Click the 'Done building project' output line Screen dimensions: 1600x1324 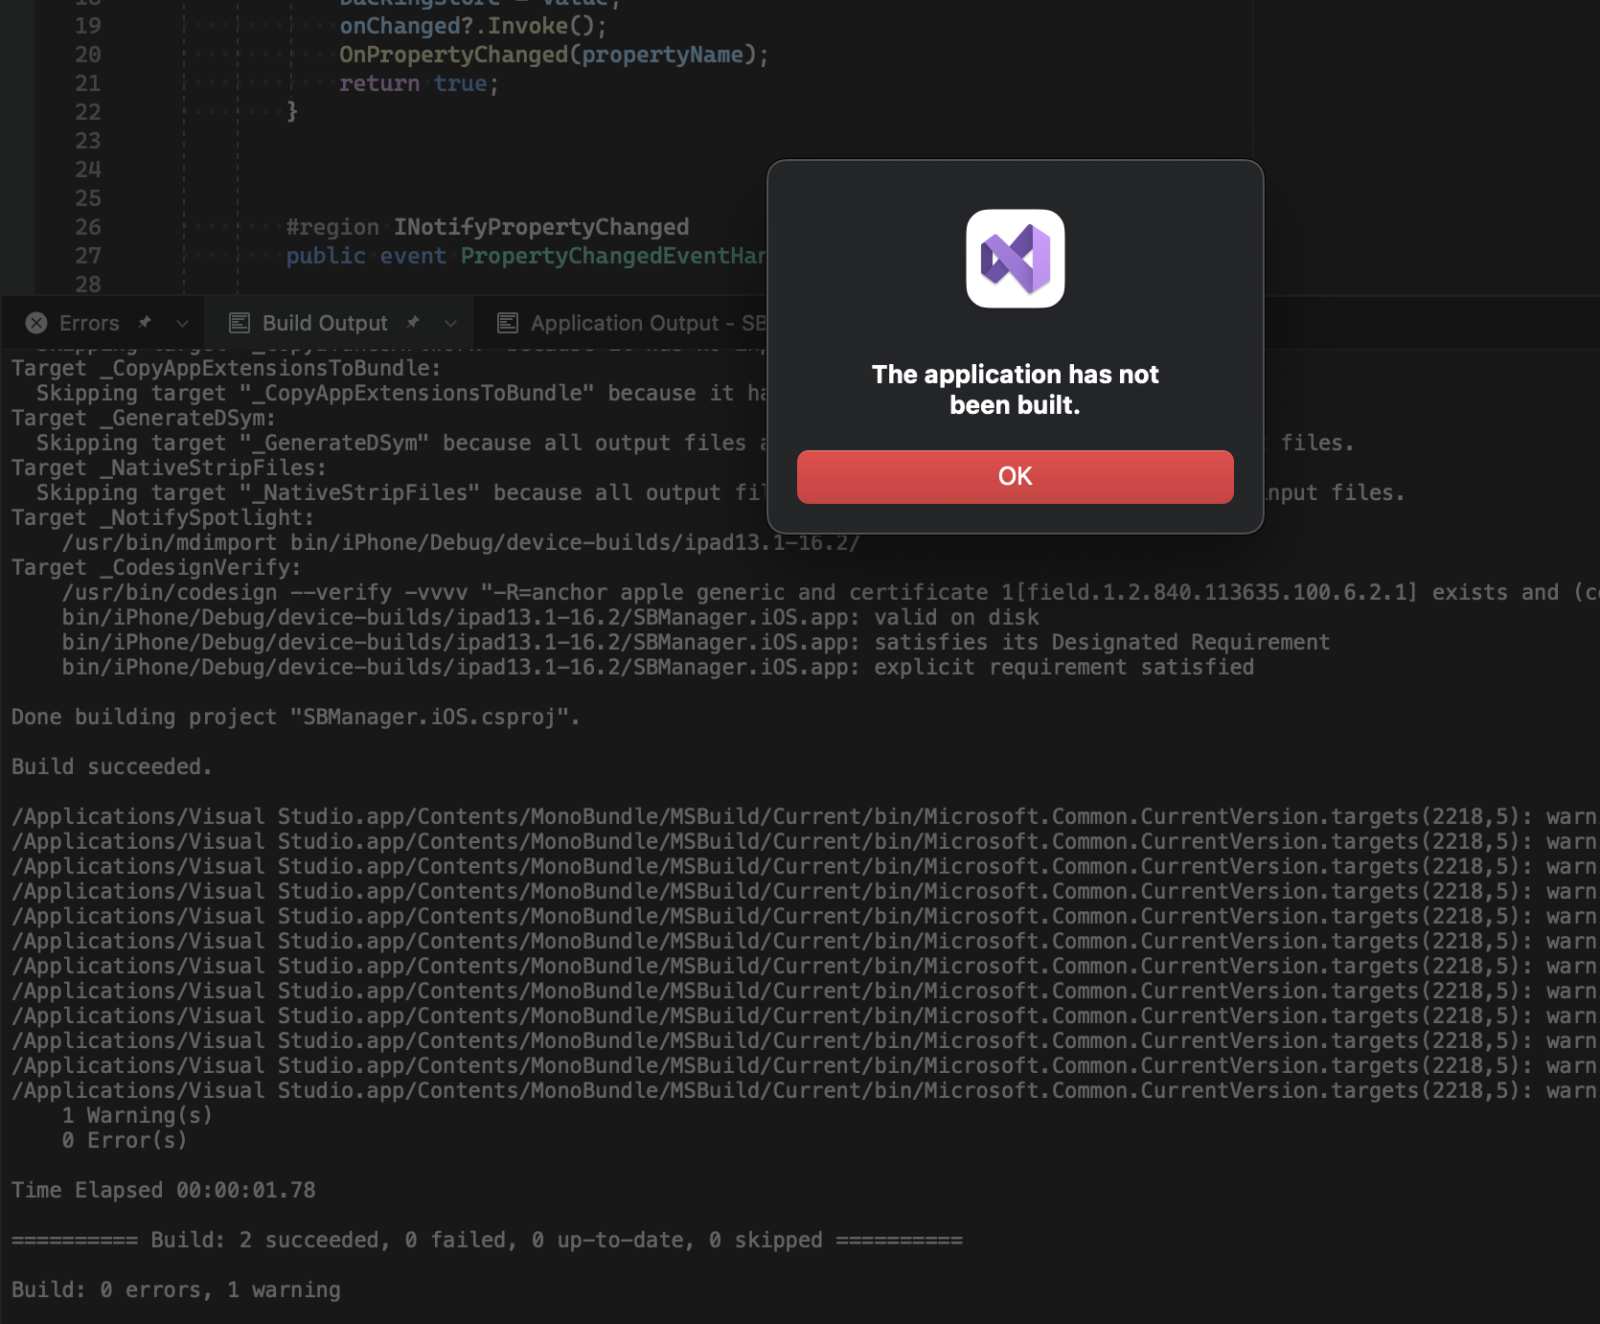295,717
